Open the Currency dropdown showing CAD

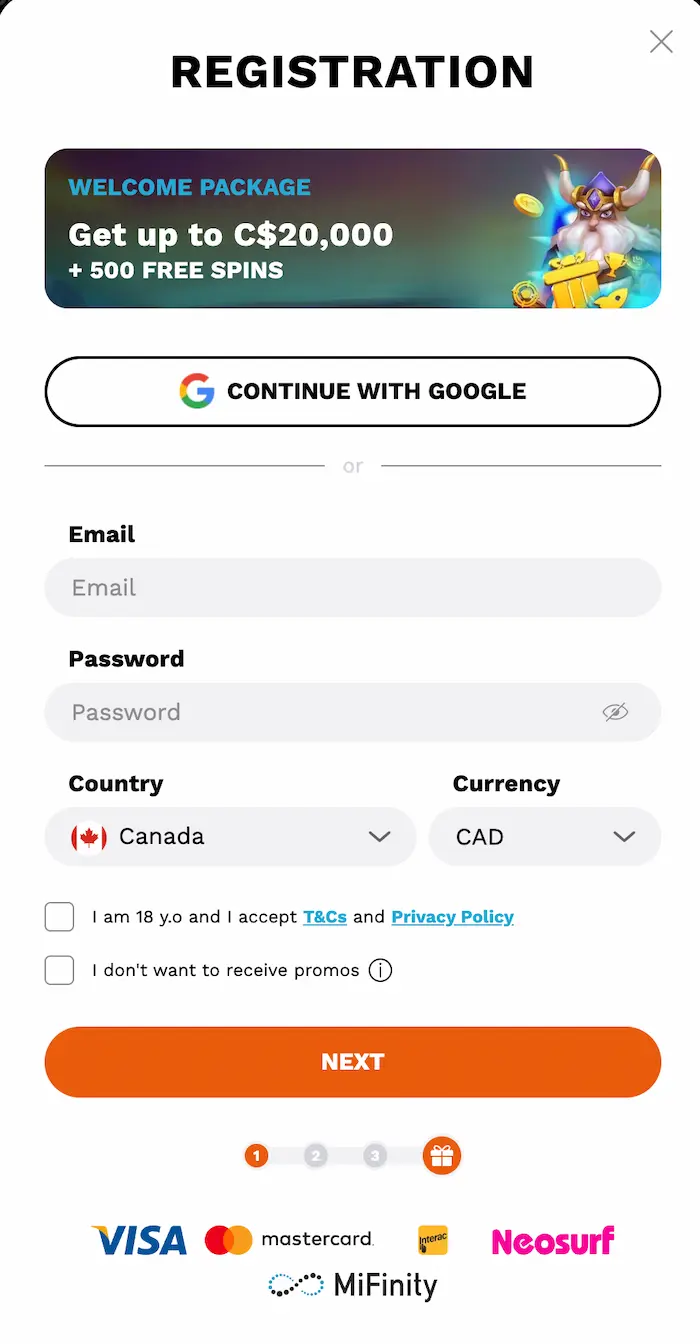point(545,836)
